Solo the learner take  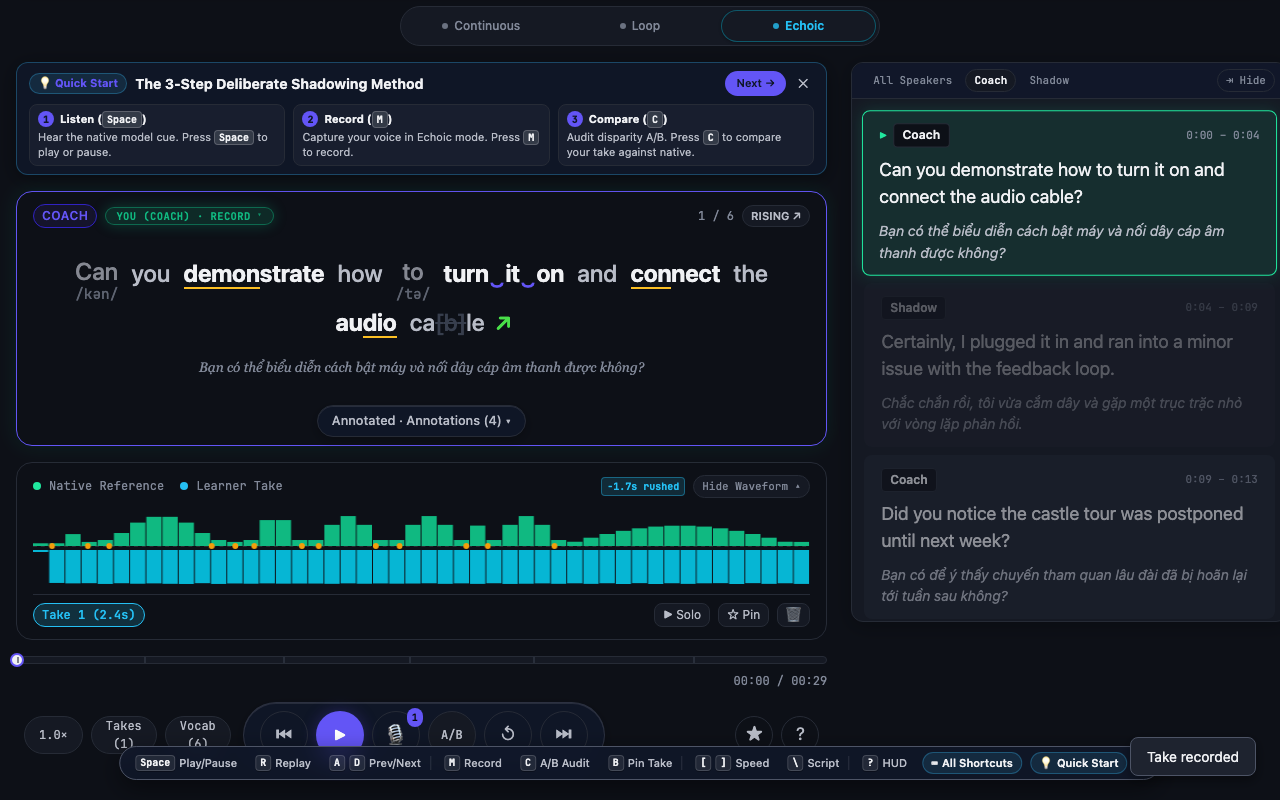pyautogui.click(x=682, y=615)
